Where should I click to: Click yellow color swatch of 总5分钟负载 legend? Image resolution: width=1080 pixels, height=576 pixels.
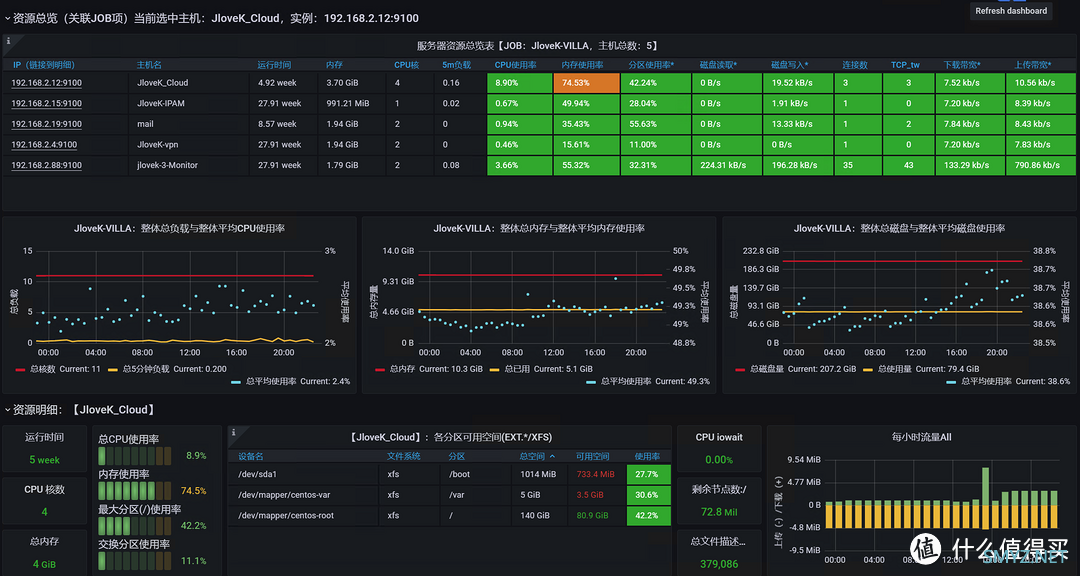pyautogui.click(x=113, y=369)
